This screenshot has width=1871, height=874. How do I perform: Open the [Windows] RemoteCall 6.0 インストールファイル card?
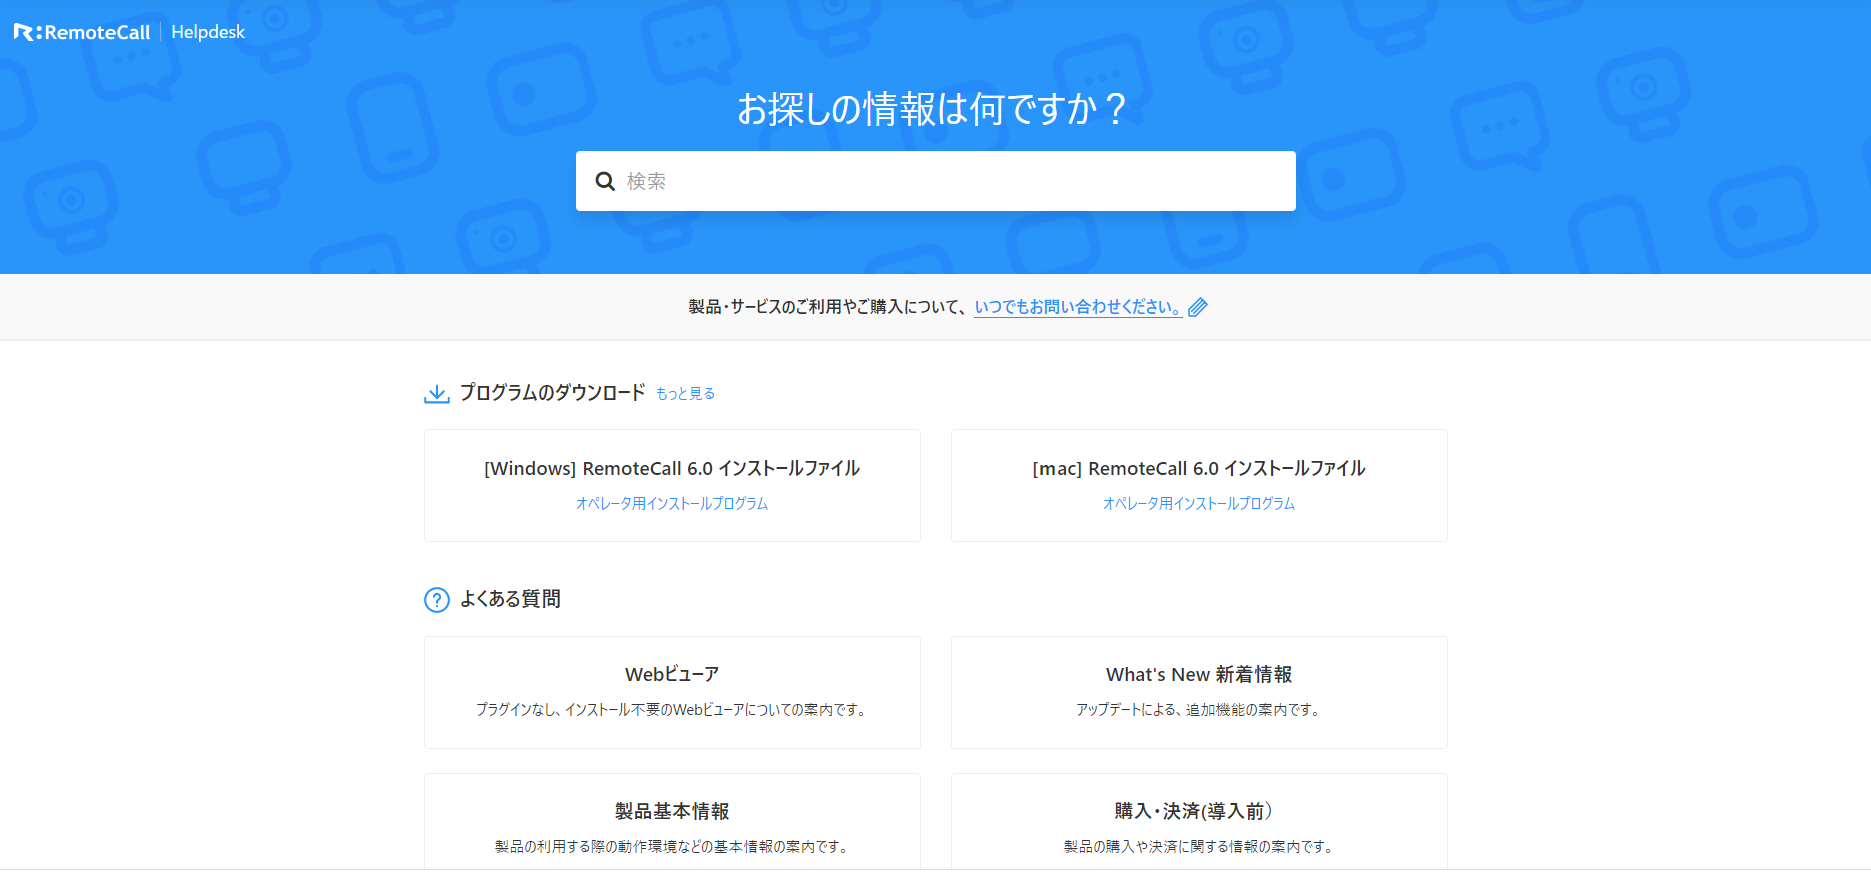point(672,485)
